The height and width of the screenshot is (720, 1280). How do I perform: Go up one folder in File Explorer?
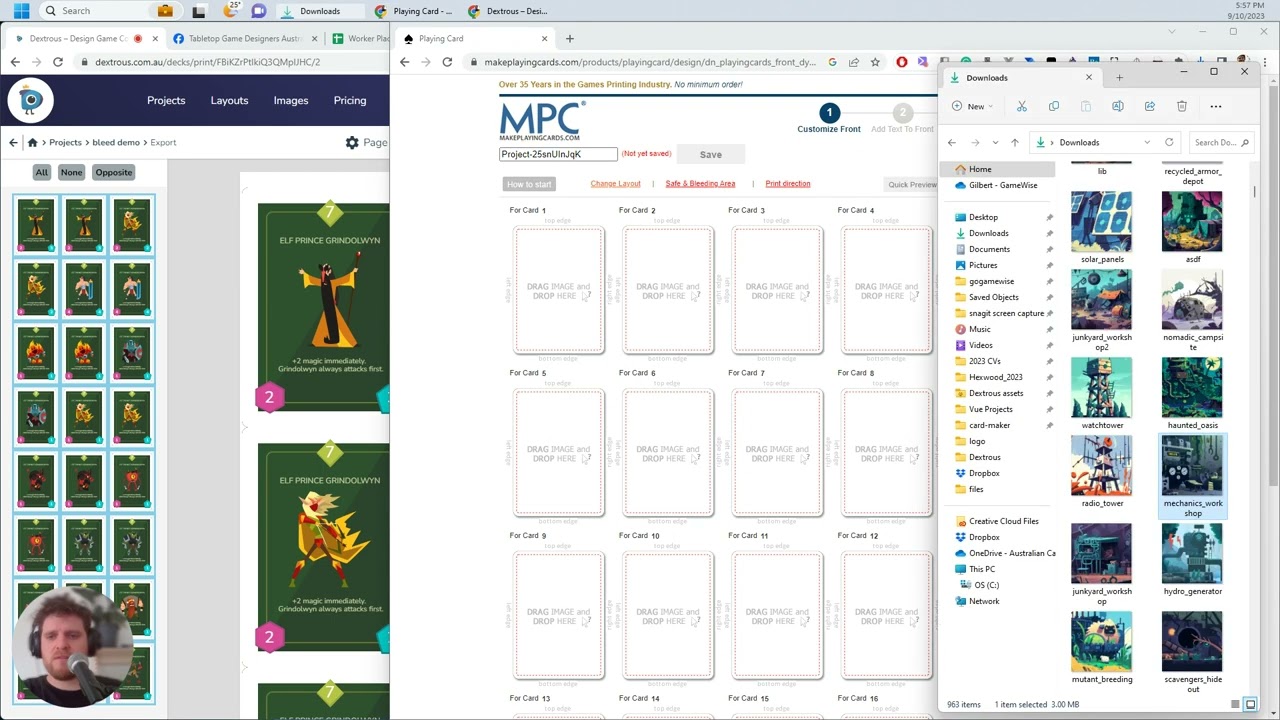1014,143
